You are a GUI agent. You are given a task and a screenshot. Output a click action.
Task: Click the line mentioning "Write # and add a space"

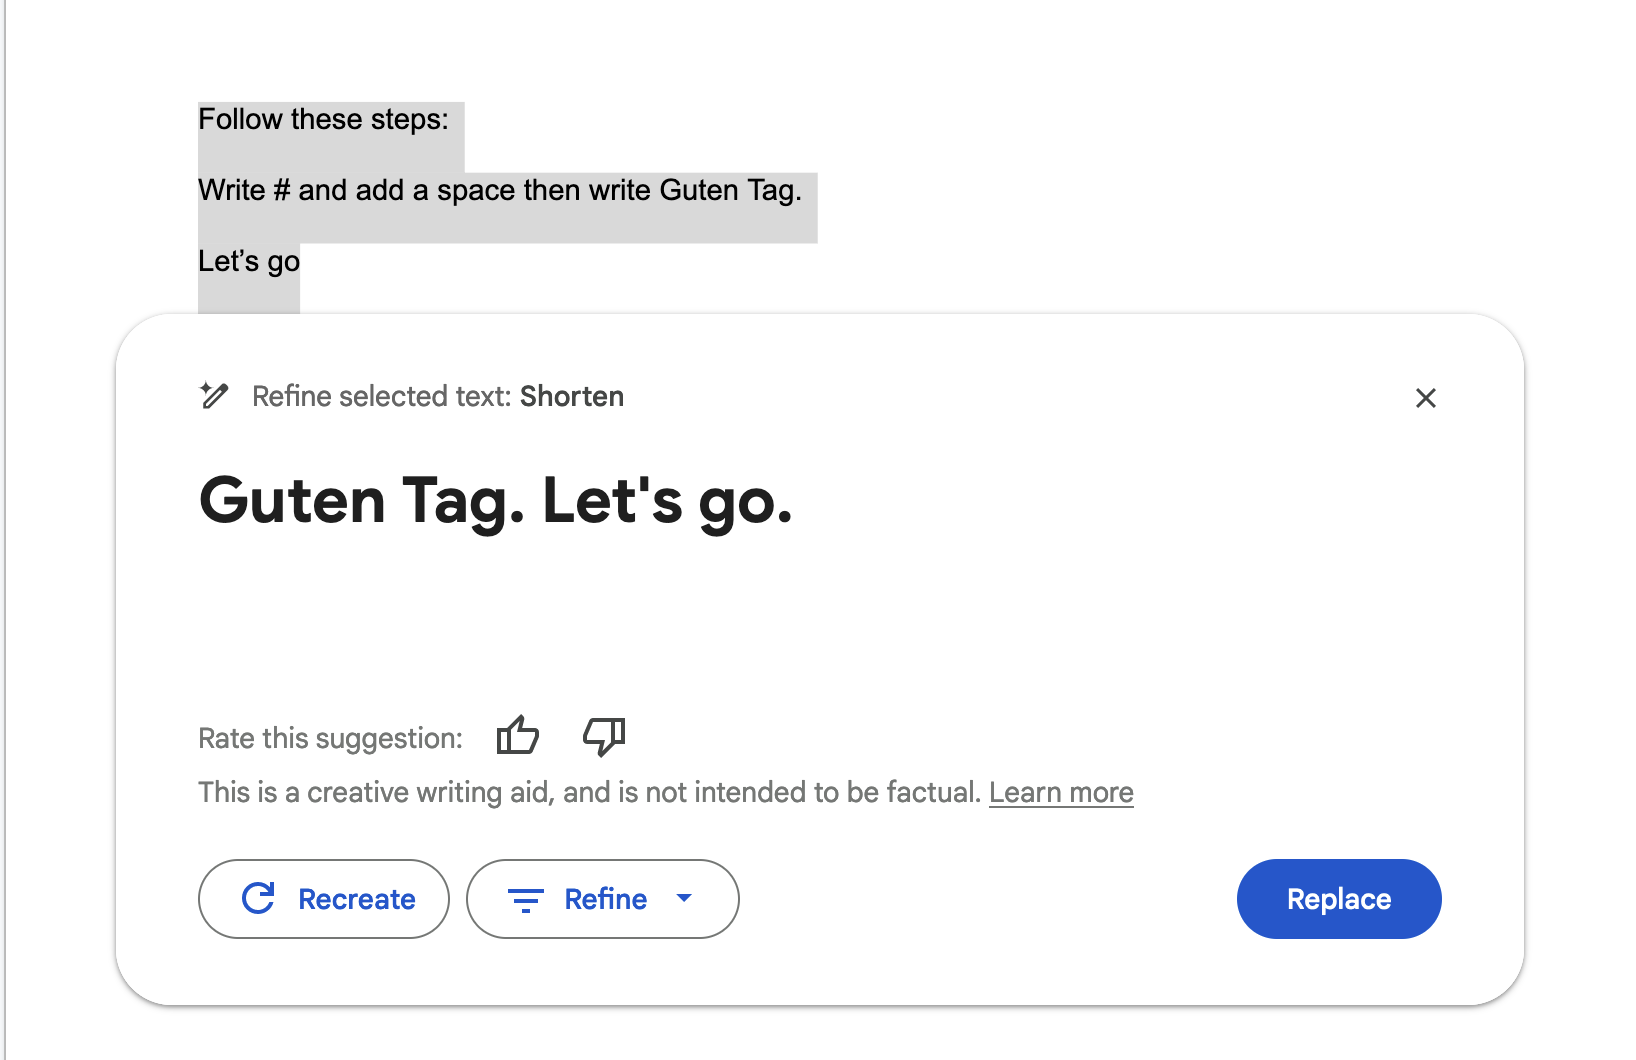coord(500,190)
